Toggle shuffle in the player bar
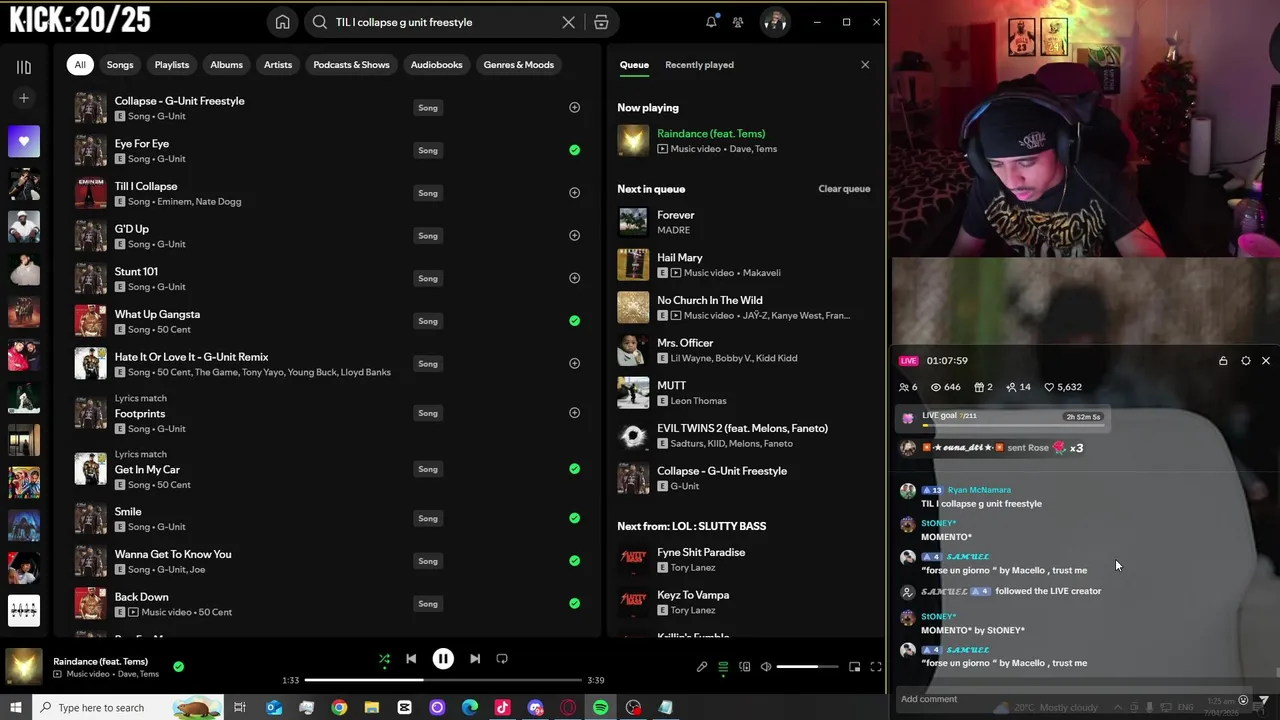This screenshot has width=1280, height=720. [384, 659]
